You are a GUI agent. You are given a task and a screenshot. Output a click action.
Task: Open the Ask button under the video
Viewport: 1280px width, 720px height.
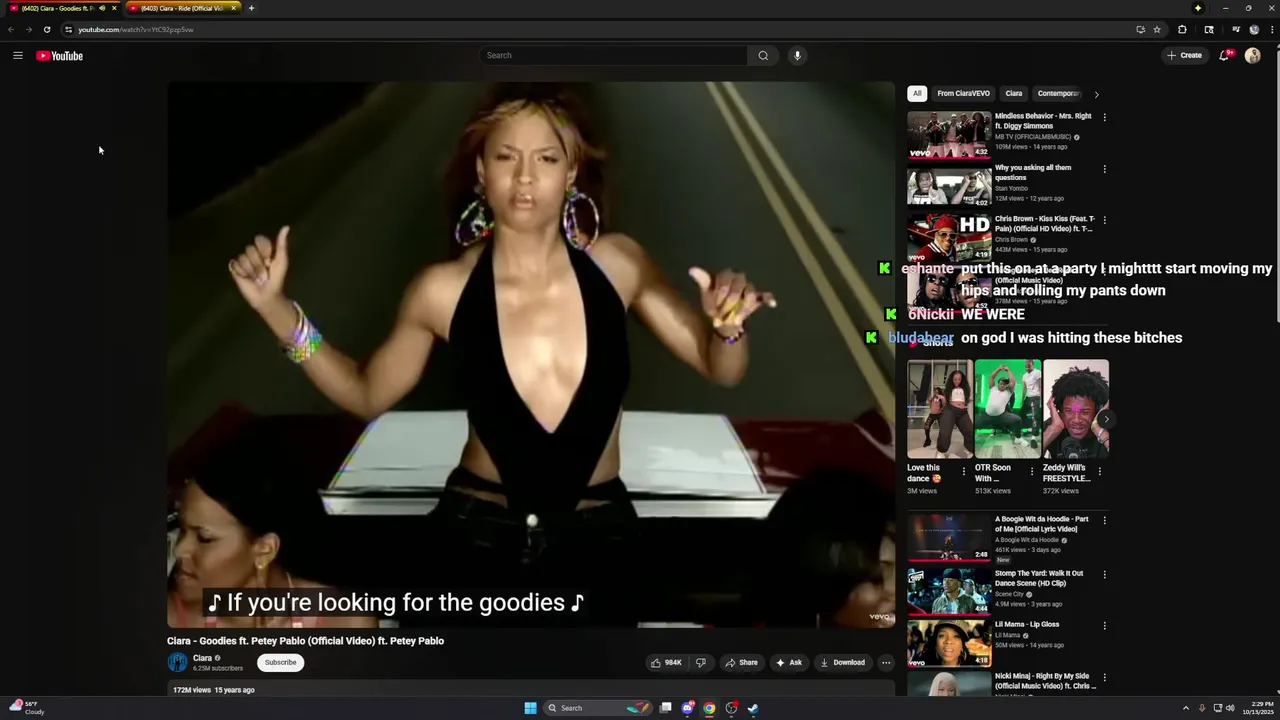click(x=789, y=662)
